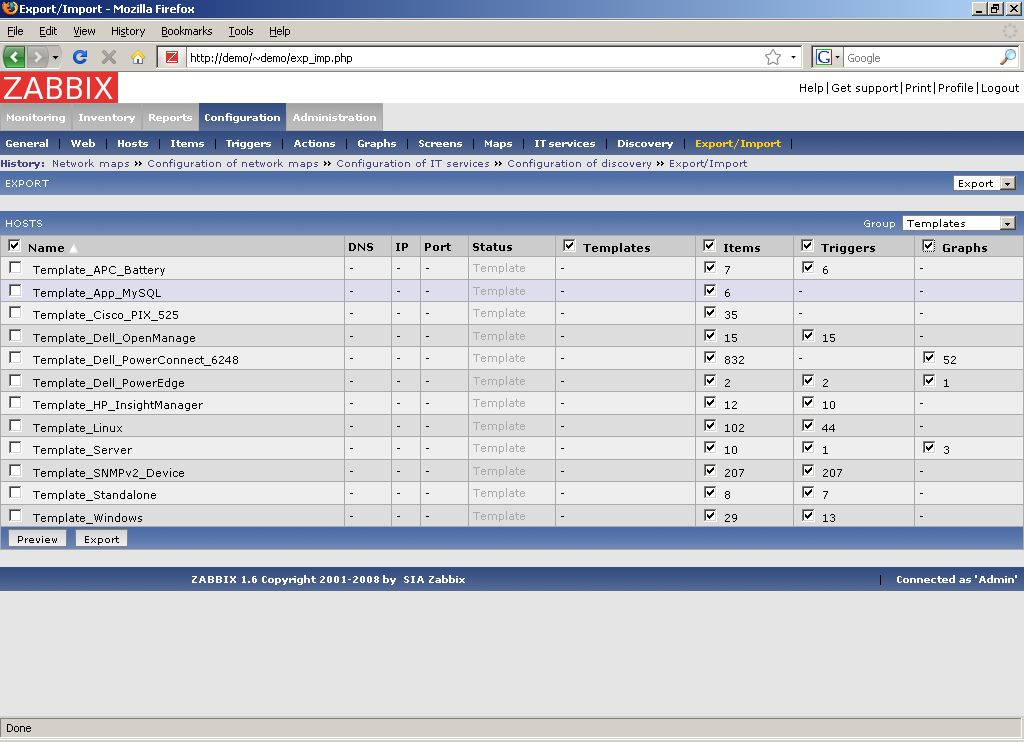Uncheck Items checkbox for Template_Dell_PowerConnect_6248
This screenshot has width=1024, height=742.
710,357
